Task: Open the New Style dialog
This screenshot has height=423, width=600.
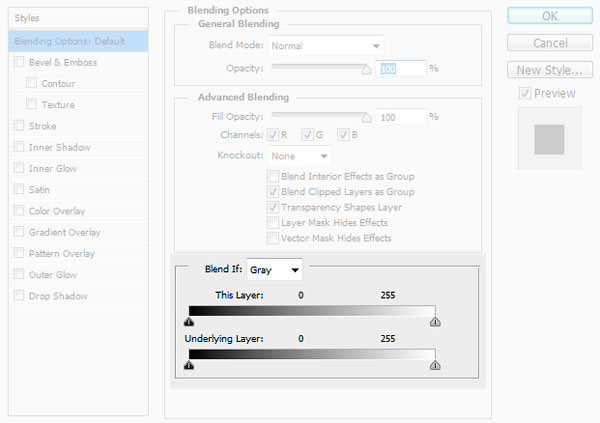Action: pyautogui.click(x=550, y=70)
